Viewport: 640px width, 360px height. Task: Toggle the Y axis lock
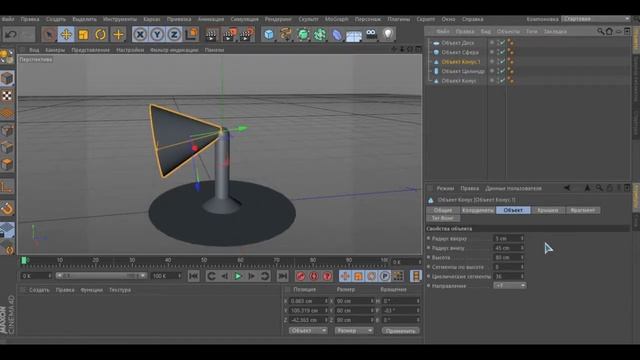coord(157,35)
